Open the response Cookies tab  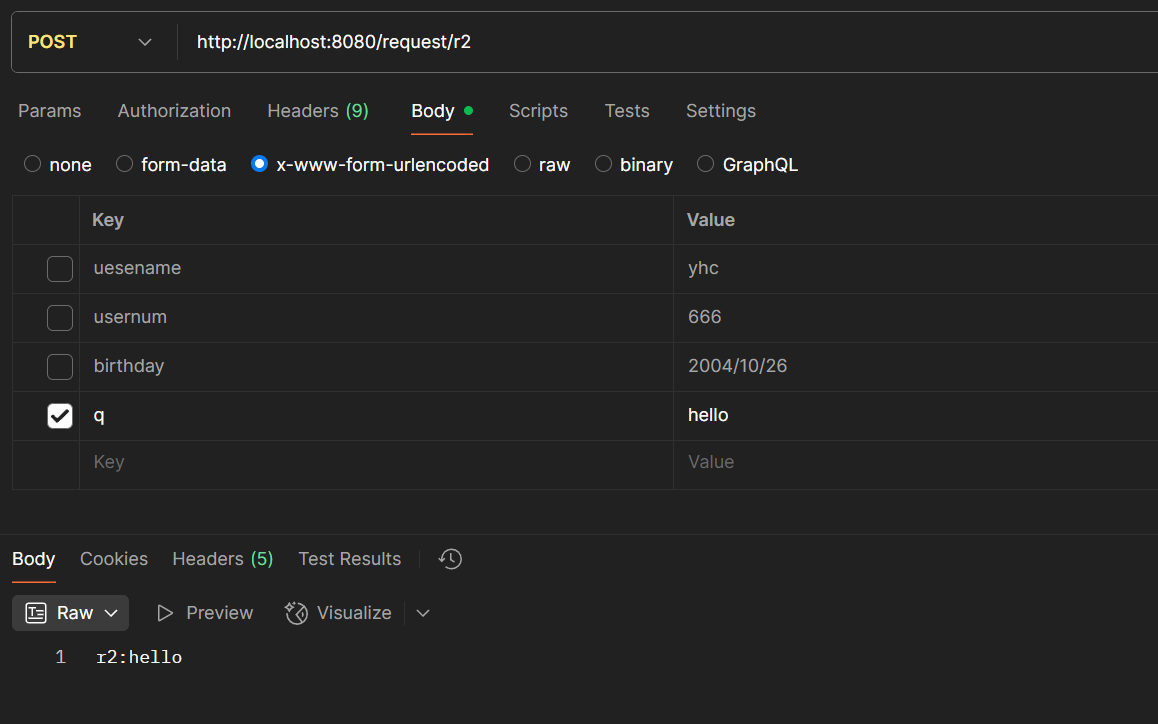tap(114, 559)
